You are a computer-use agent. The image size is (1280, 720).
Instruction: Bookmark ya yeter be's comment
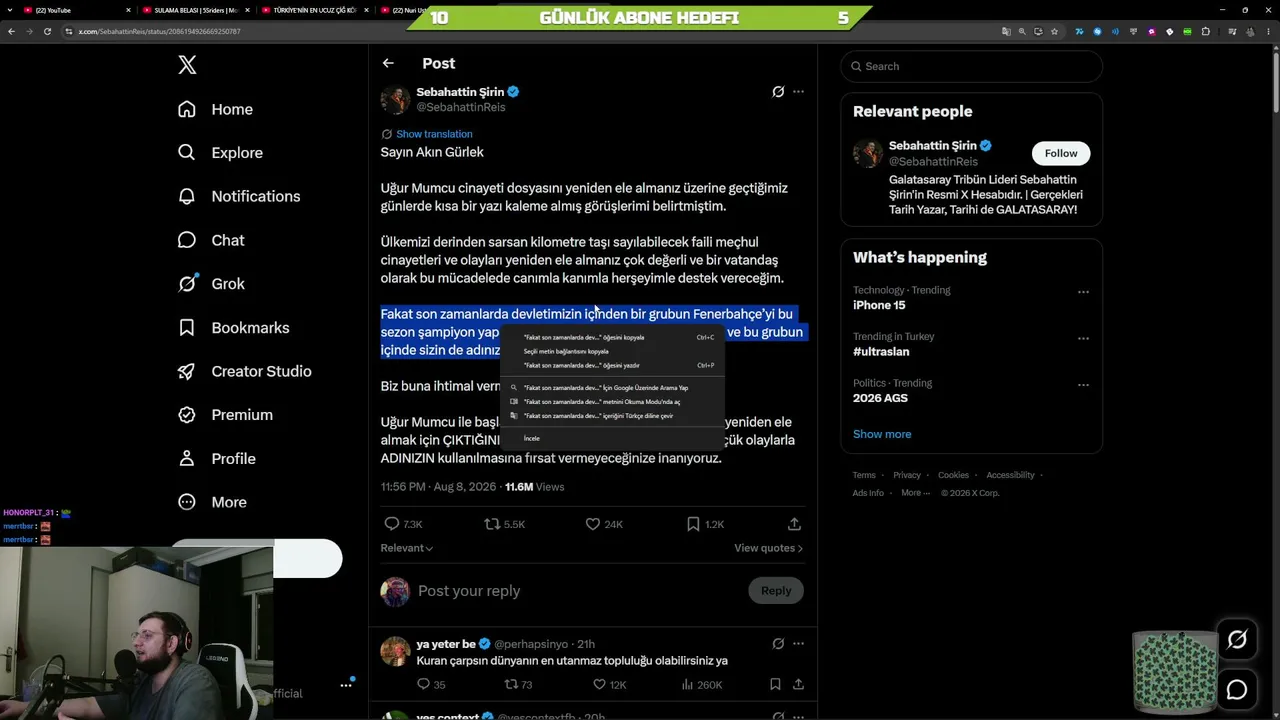pos(775,685)
